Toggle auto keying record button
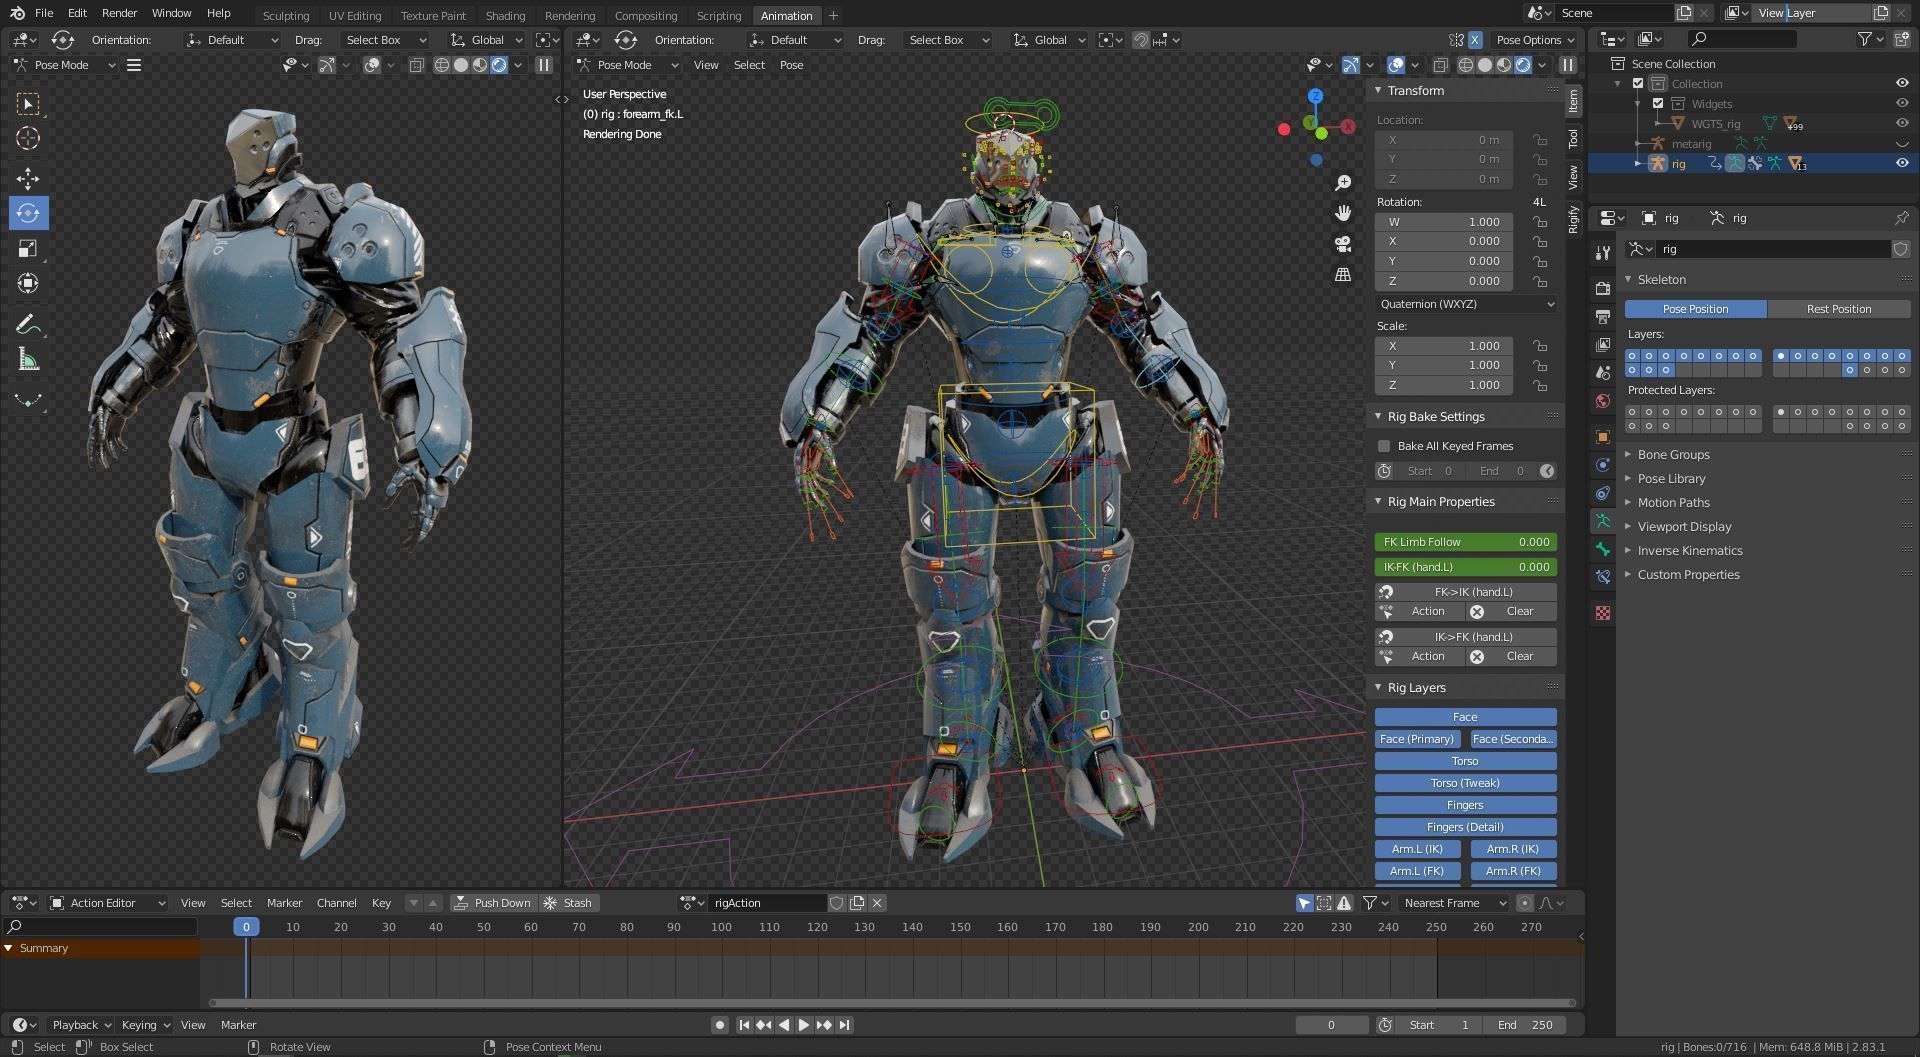1920x1057 pixels. coord(719,1025)
